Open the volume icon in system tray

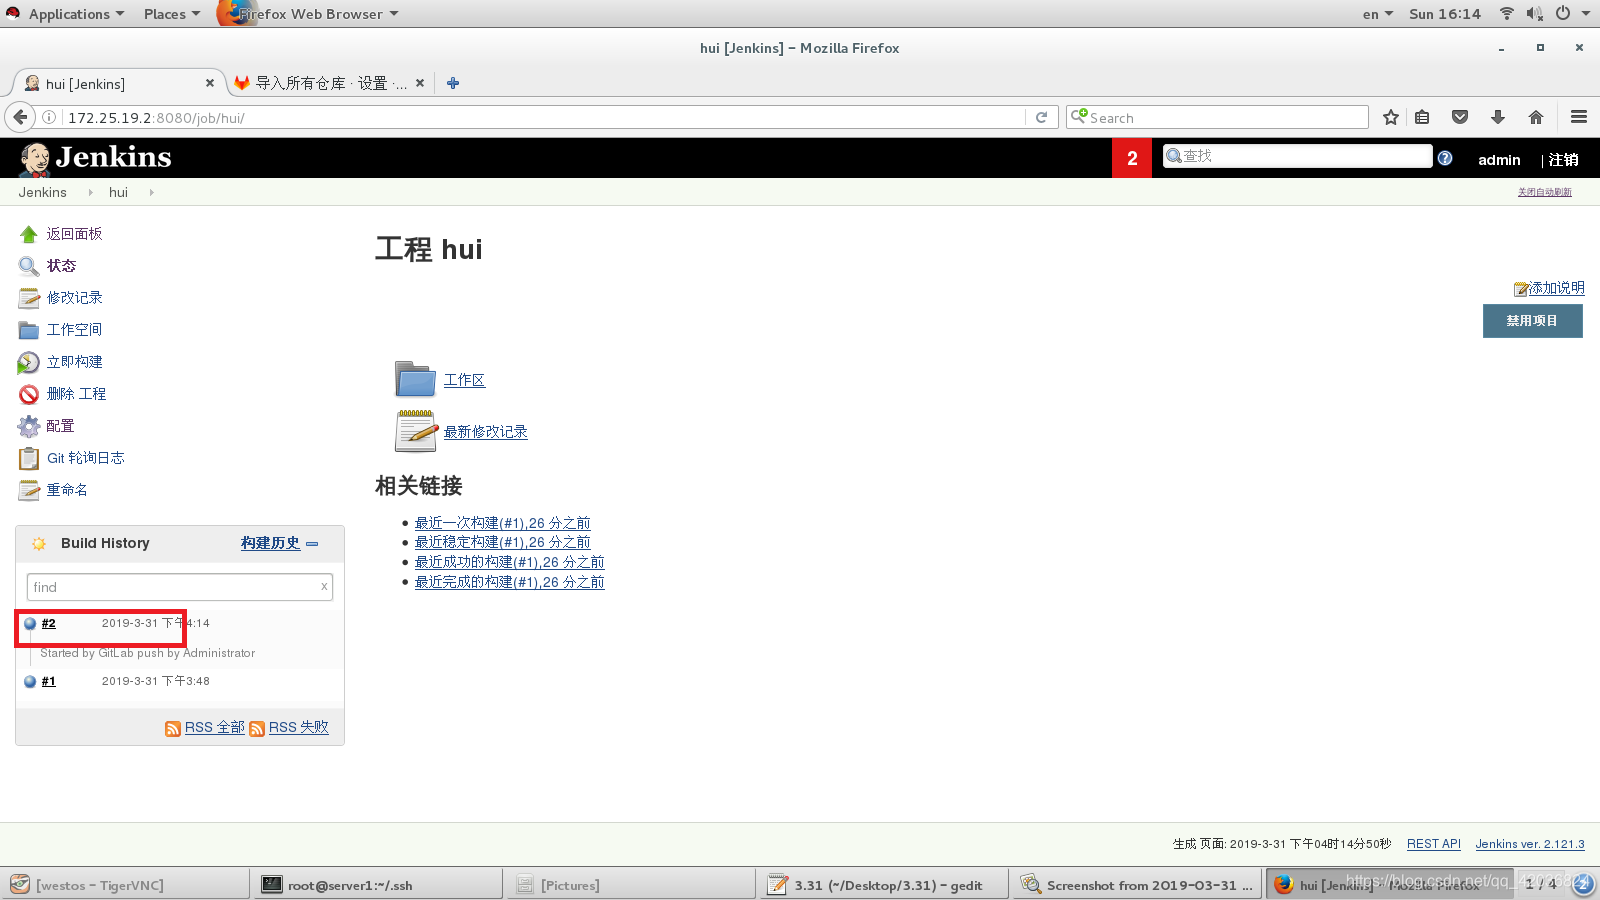1534,14
